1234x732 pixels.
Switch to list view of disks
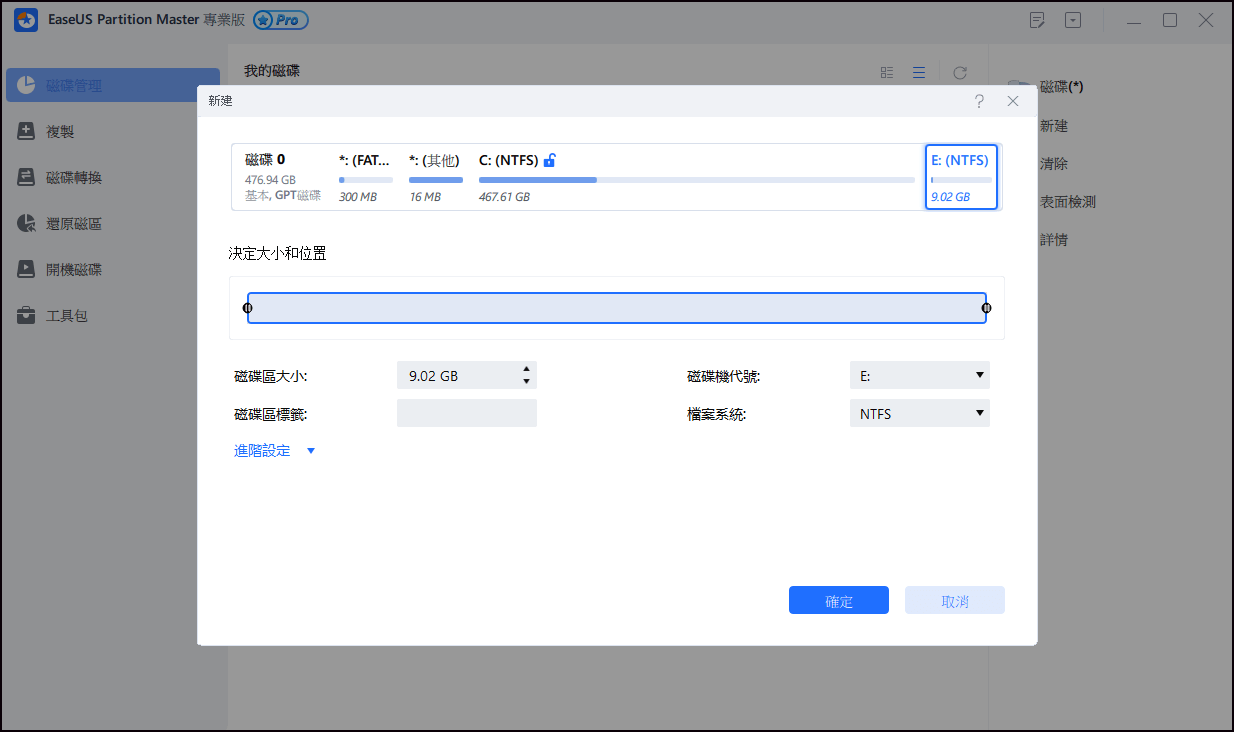919,72
